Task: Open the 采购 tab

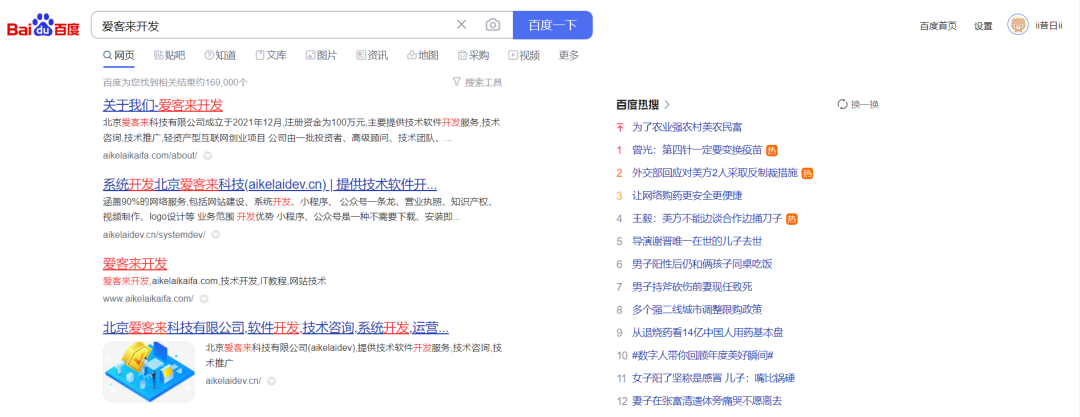Action: click(x=474, y=55)
